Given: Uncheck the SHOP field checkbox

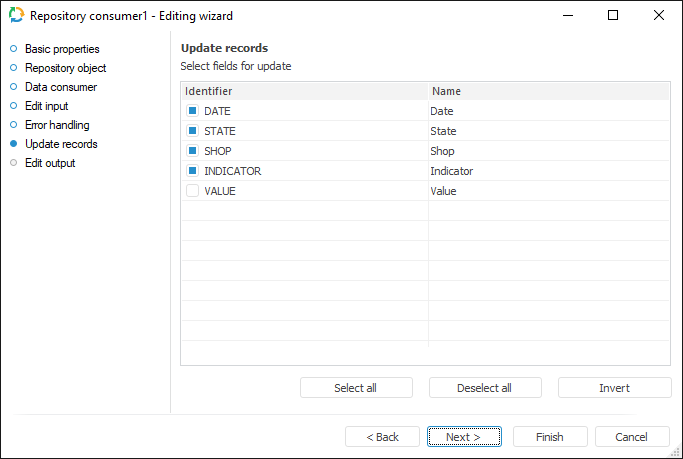Looking at the screenshot, I should pyautogui.click(x=193, y=151).
